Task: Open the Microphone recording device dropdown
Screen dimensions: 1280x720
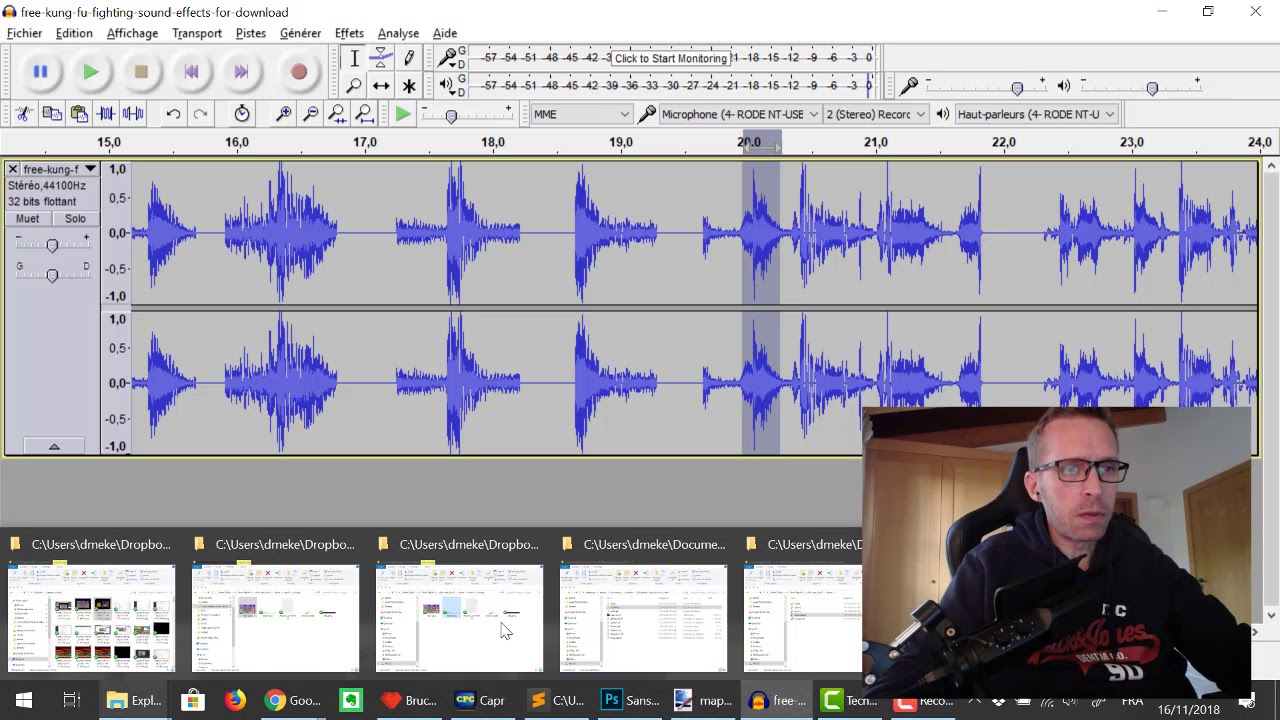Action: pyautogui.click(x=740, y=114)
